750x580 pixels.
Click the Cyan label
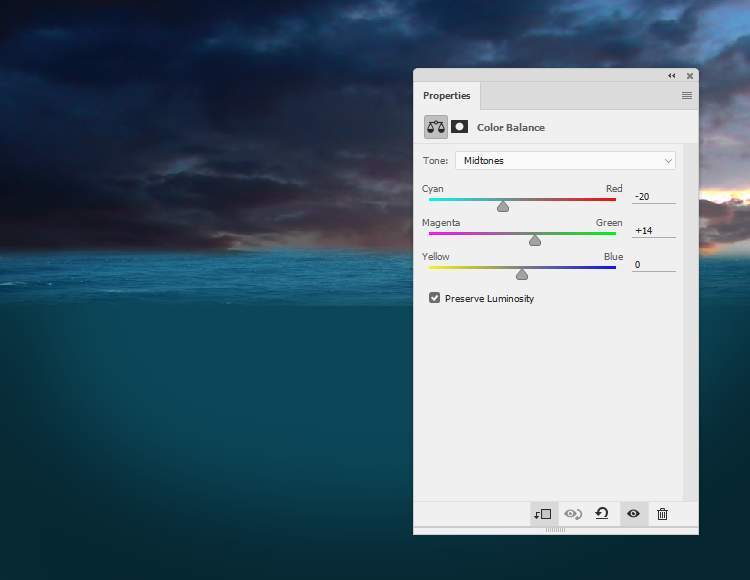click(x=432, y=189)
